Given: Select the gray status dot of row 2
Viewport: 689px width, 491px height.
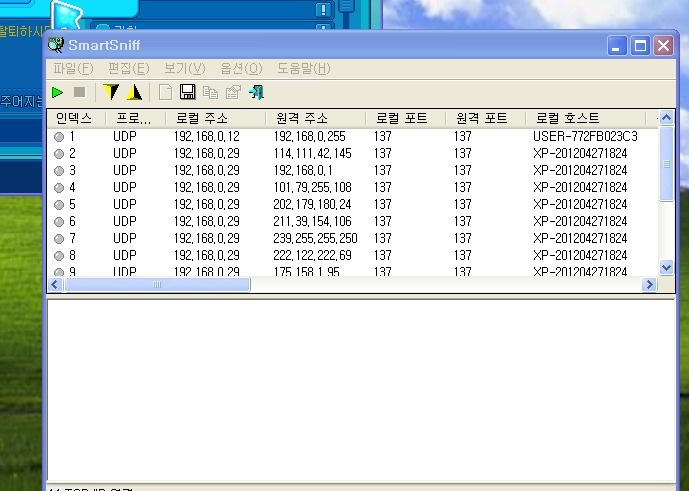Looking at the screenshot, I should click(59, 154).
